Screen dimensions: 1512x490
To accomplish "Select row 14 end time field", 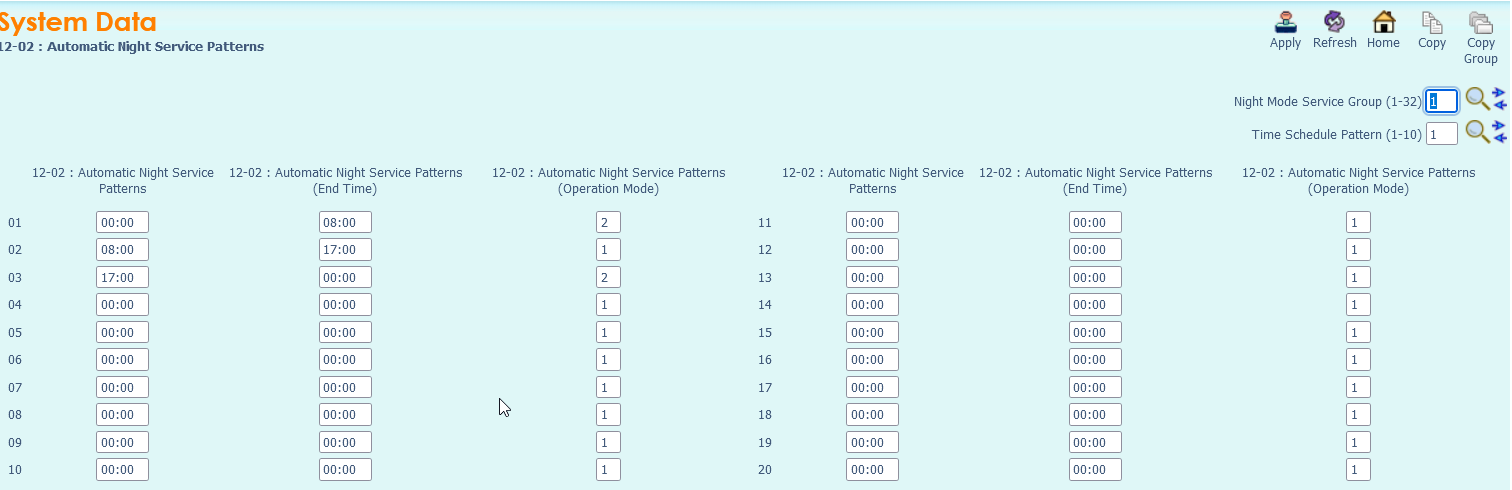I will pos(1095,304).
